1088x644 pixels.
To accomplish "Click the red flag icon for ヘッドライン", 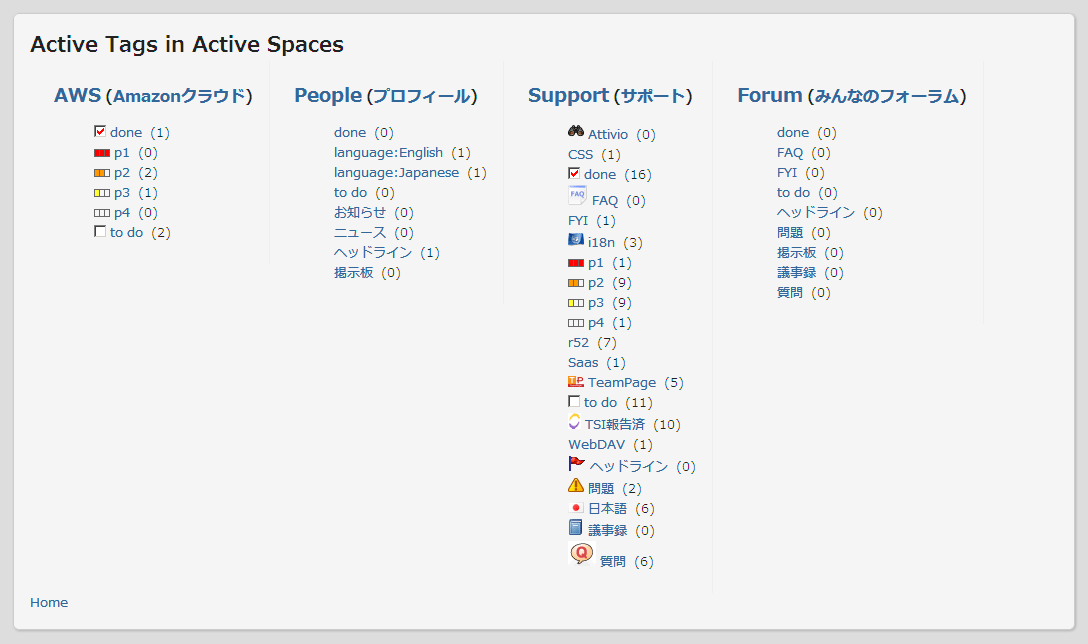I will [x=576, y=463].
